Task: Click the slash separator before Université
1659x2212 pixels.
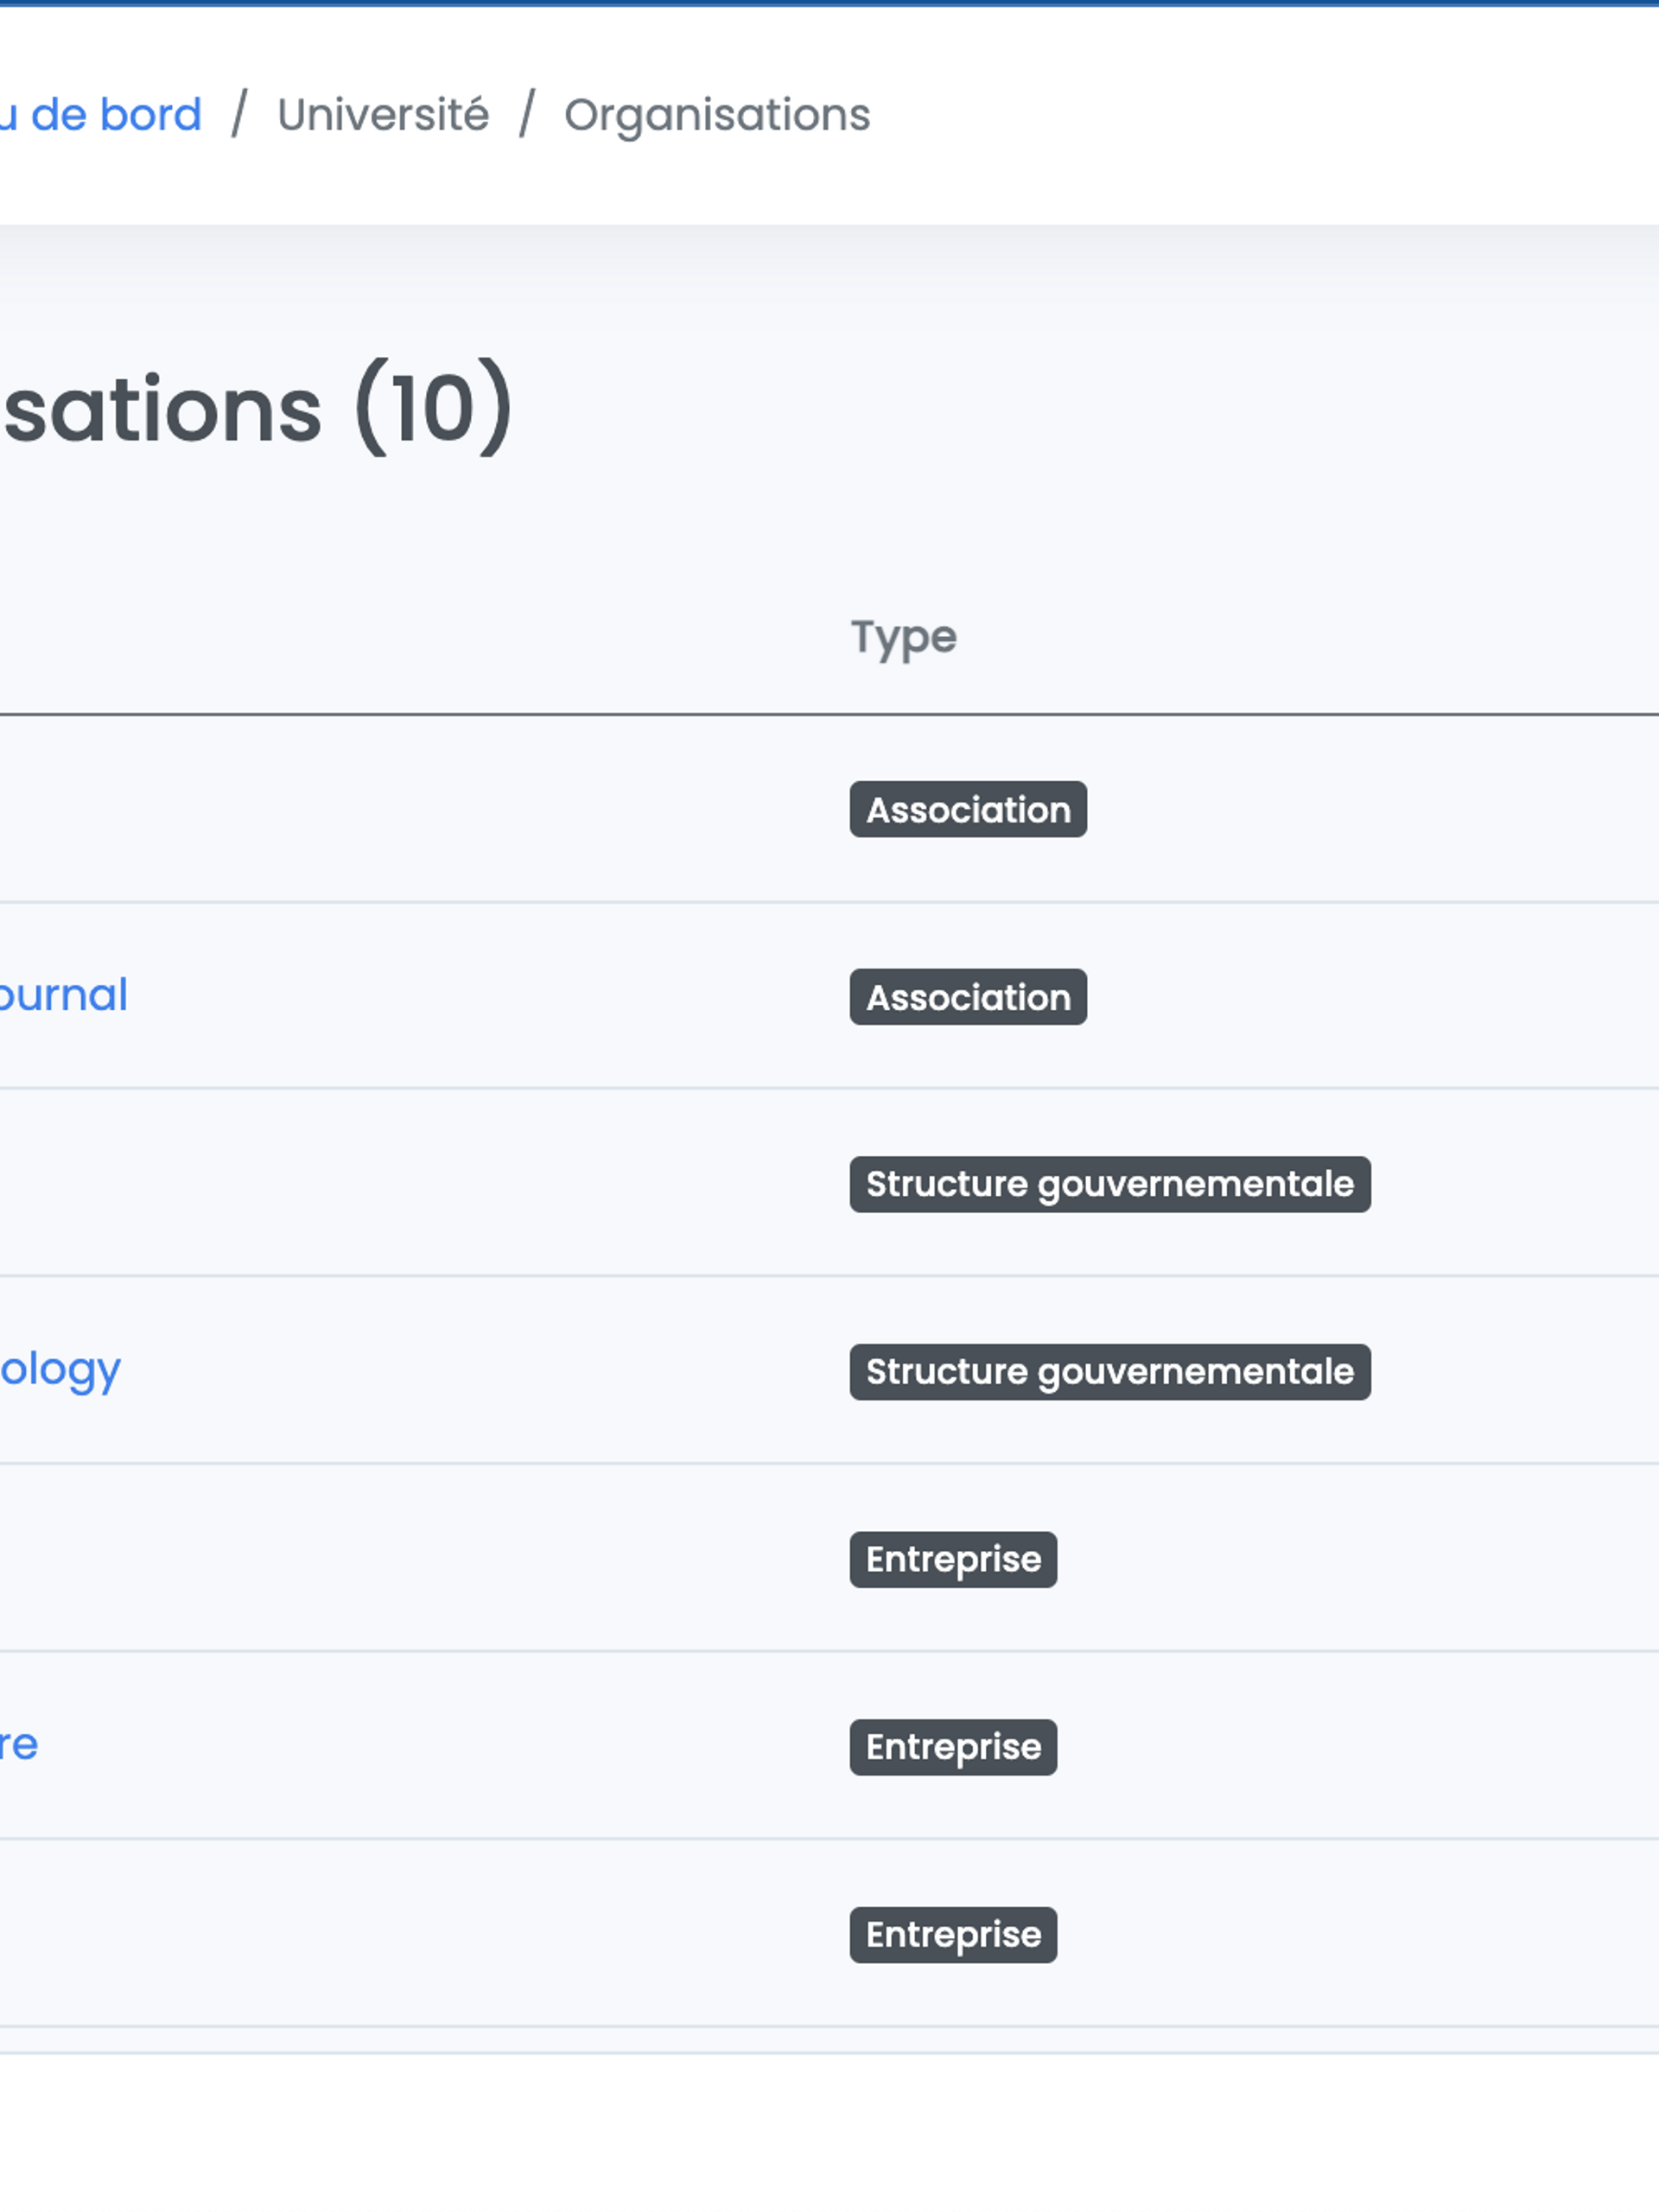Action: coord(239,114)
